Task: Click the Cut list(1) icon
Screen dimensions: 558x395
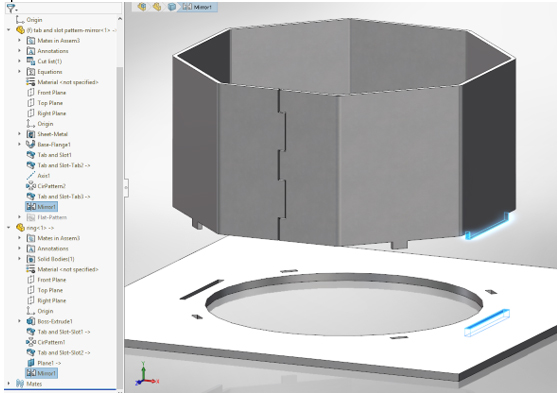Action: click(31, 61)
